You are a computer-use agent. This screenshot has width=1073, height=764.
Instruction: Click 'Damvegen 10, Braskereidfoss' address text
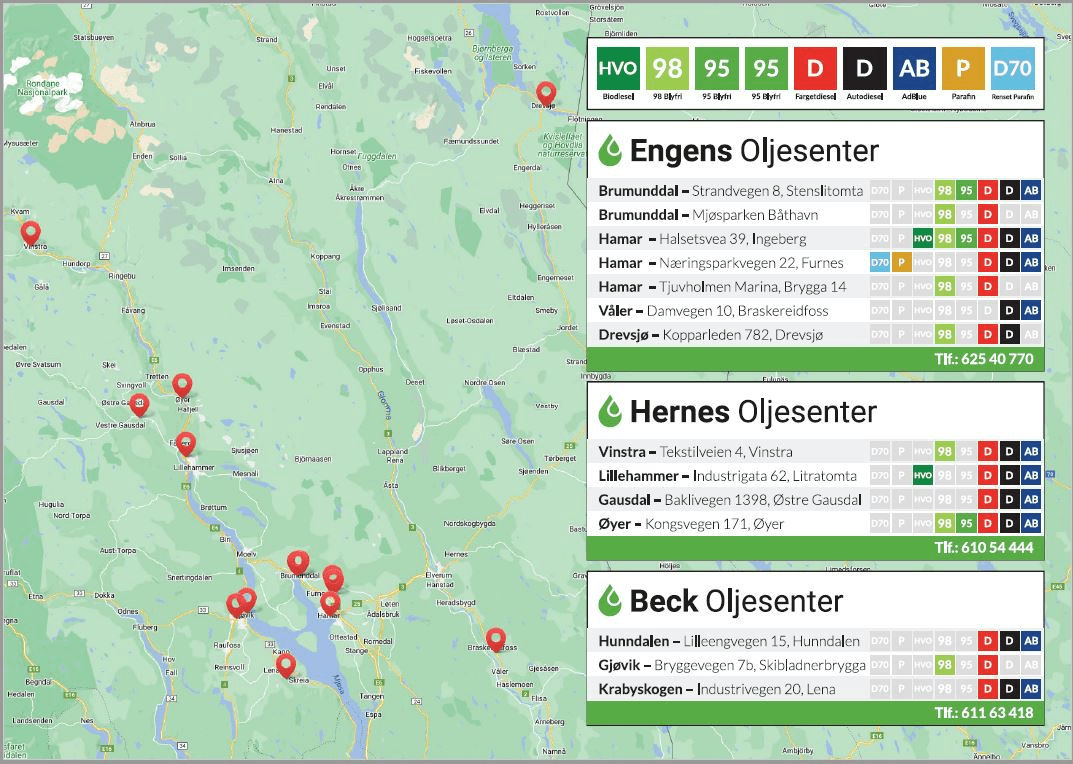click(x=738, y=311)
